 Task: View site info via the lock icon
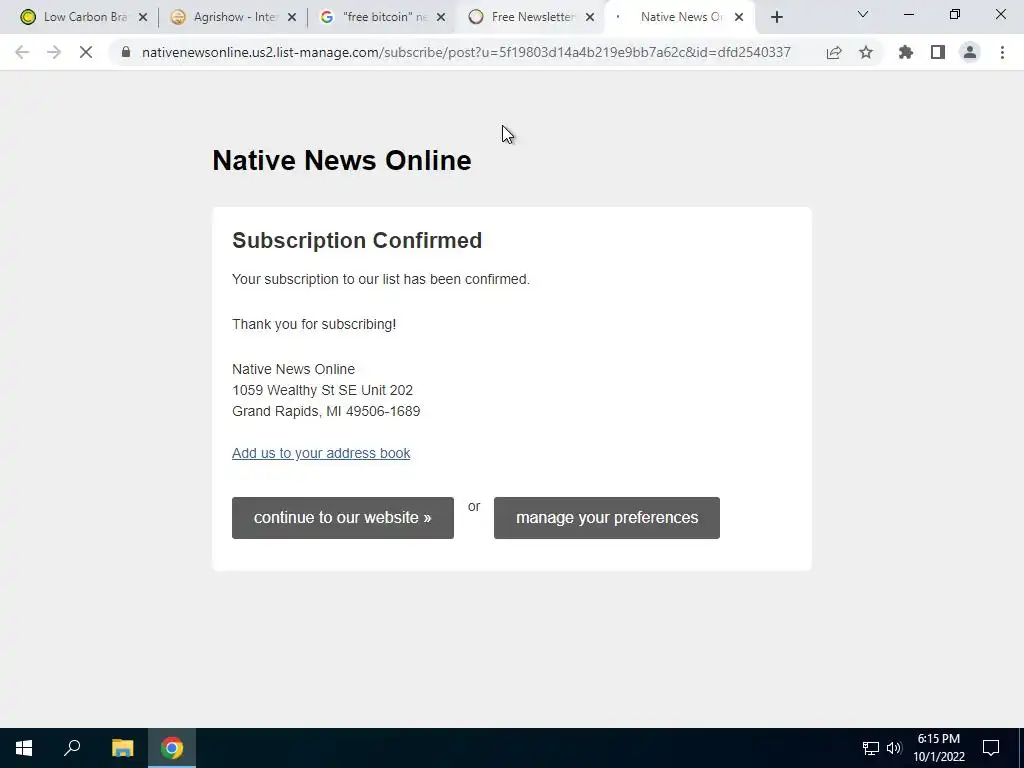click(x=126, y=52)
